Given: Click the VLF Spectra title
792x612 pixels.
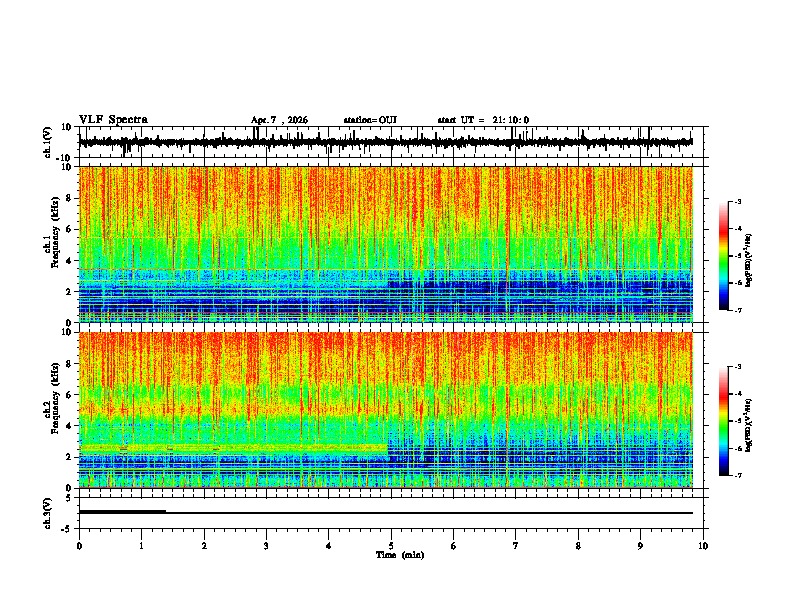Looking at the screenshot, I should (x=113, y=120).
